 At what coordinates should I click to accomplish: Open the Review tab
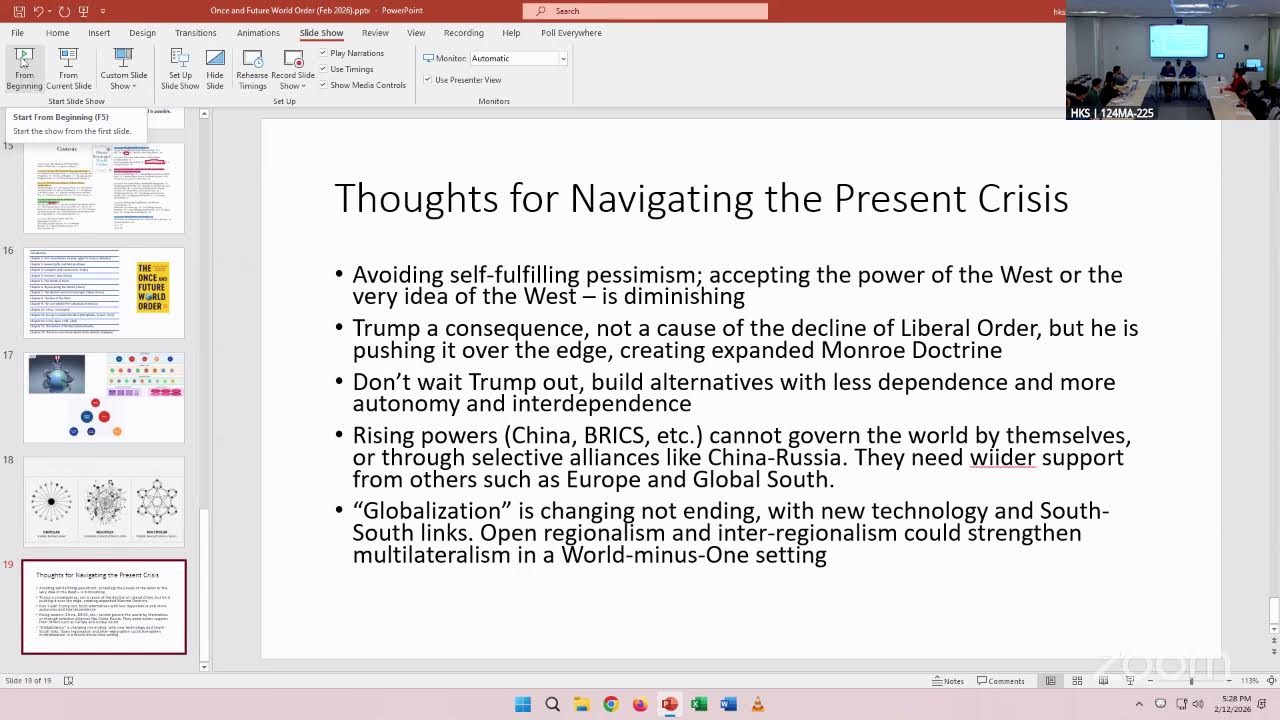(x=375, y=33)
